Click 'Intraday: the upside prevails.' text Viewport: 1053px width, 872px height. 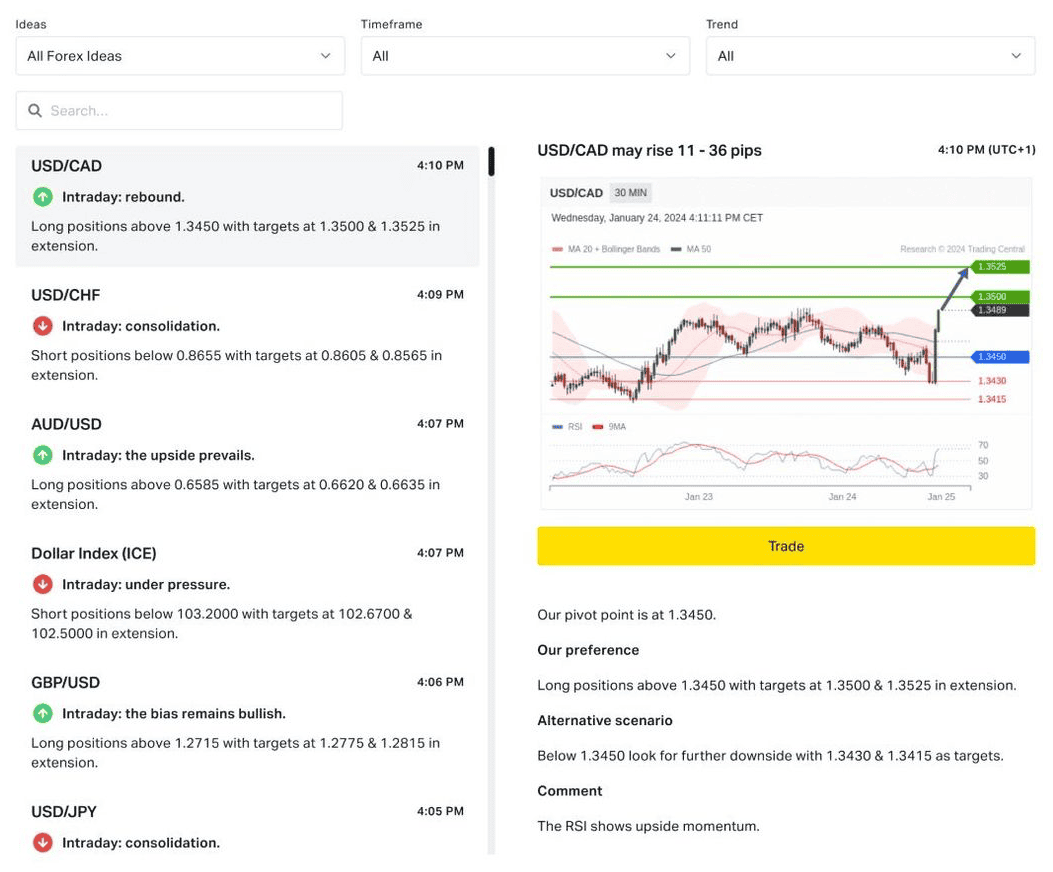(158, 455)
